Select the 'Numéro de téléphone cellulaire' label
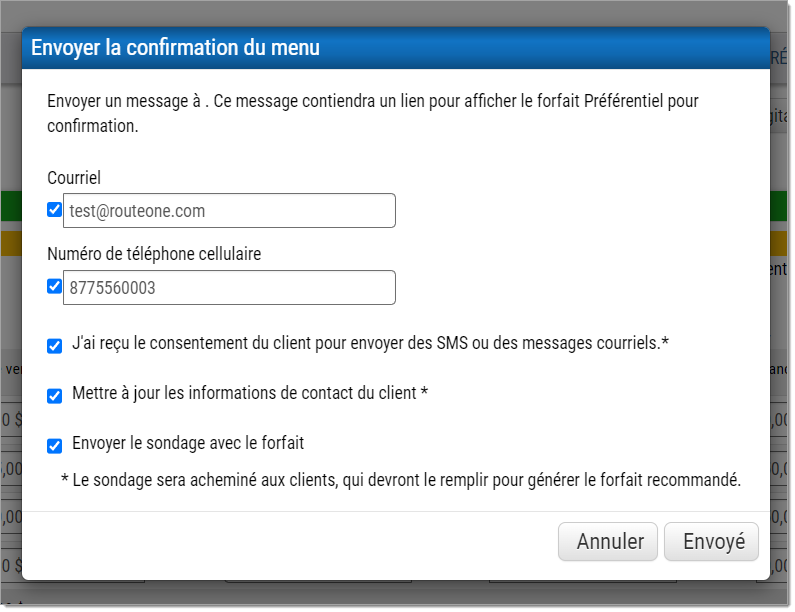Screen dimensions: 795x612 (154, 254)
